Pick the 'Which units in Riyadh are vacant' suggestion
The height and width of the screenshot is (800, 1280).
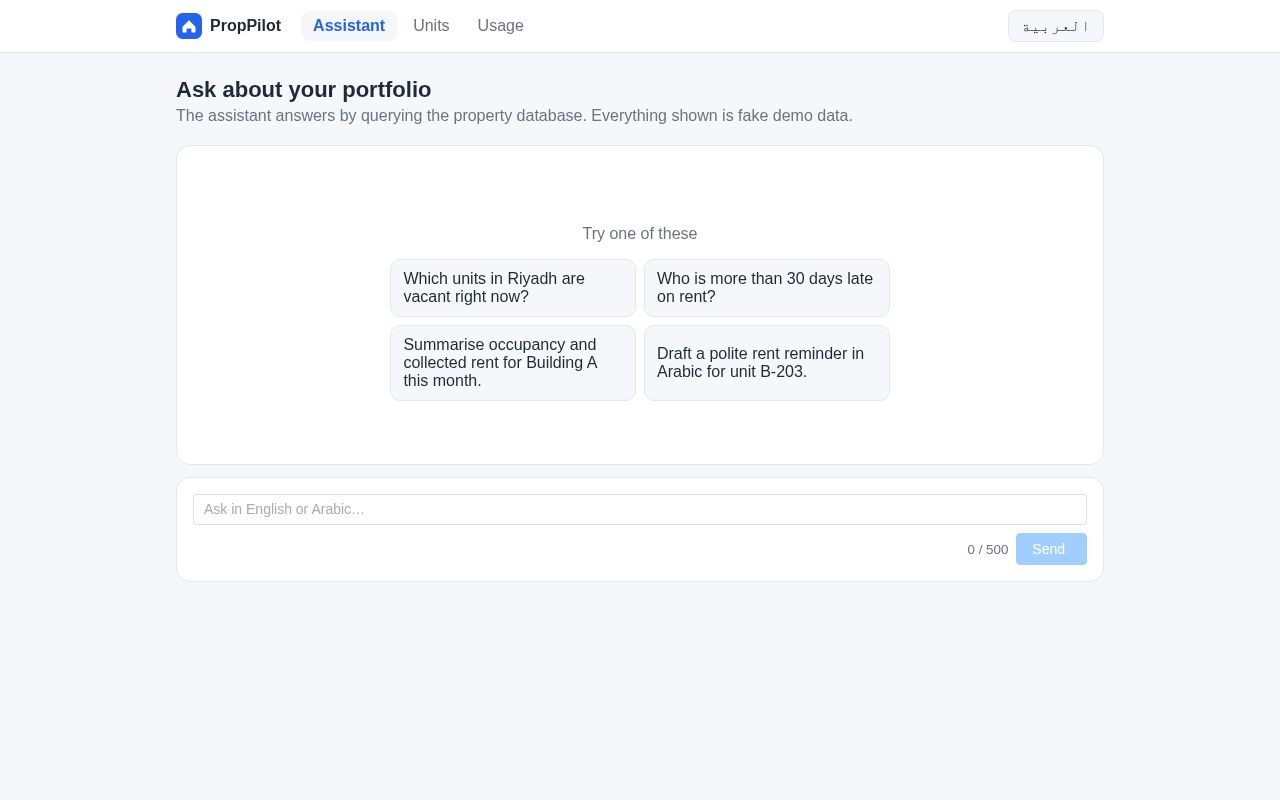coord(513,288)
